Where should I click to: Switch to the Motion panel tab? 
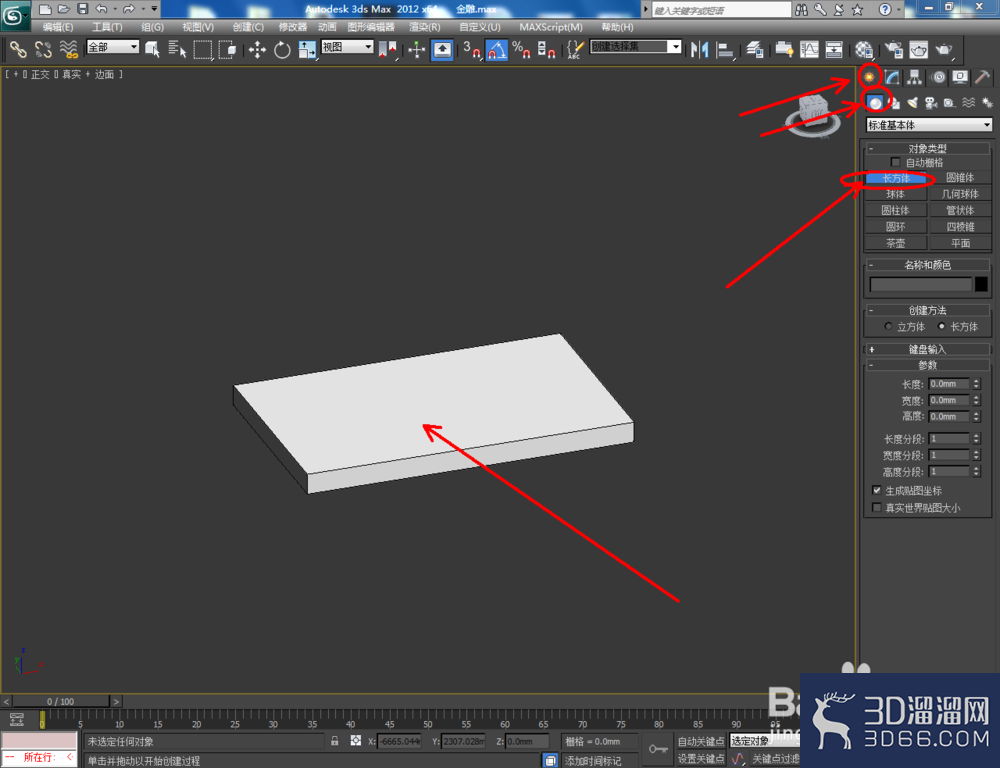click(x=938, y=77)
